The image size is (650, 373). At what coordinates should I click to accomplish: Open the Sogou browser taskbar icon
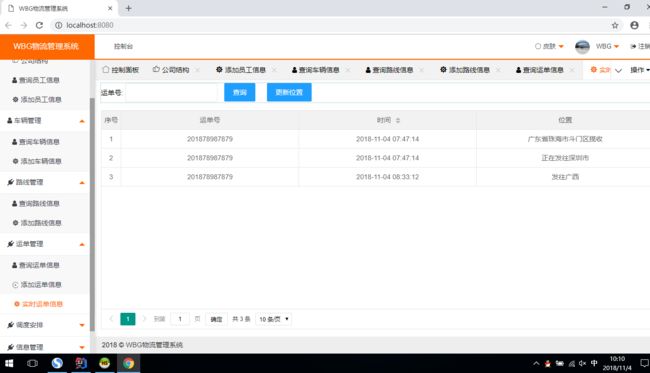point(57,363)
